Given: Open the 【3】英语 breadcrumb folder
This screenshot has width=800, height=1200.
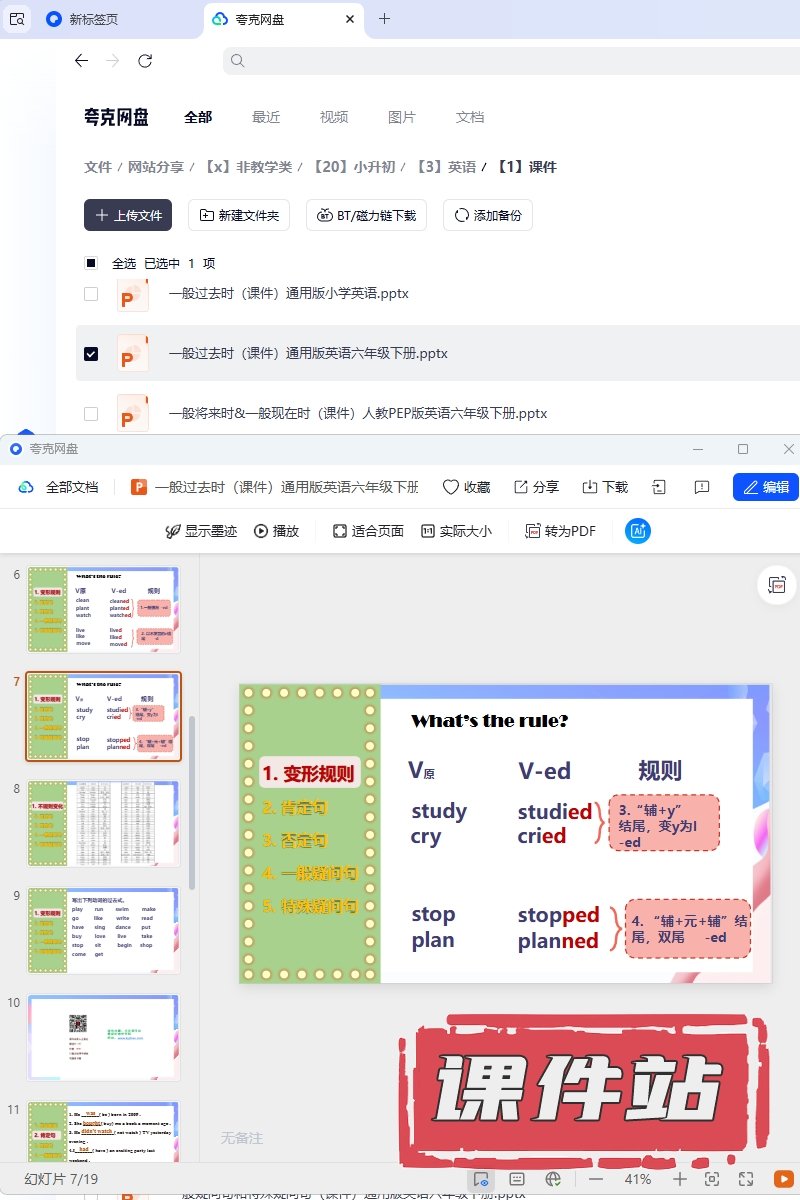Looking at the screenshot, I should 445,167.
